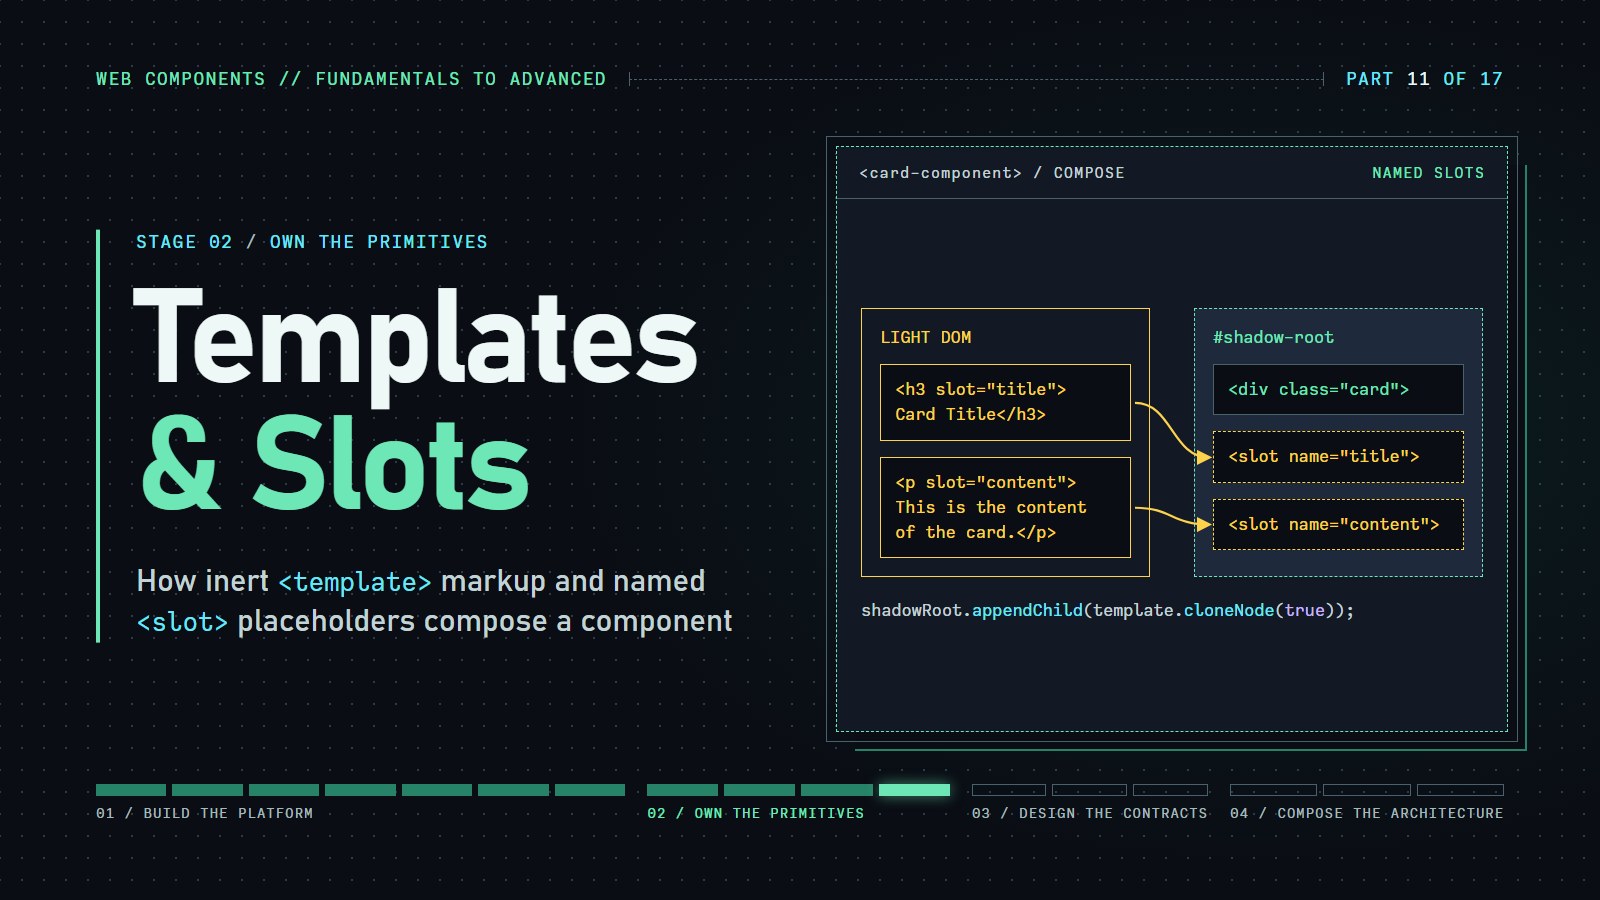The image size is (1600, 900).
Task: Click the 'NAMED SLOTS' label
Action: pos(1428,173)
